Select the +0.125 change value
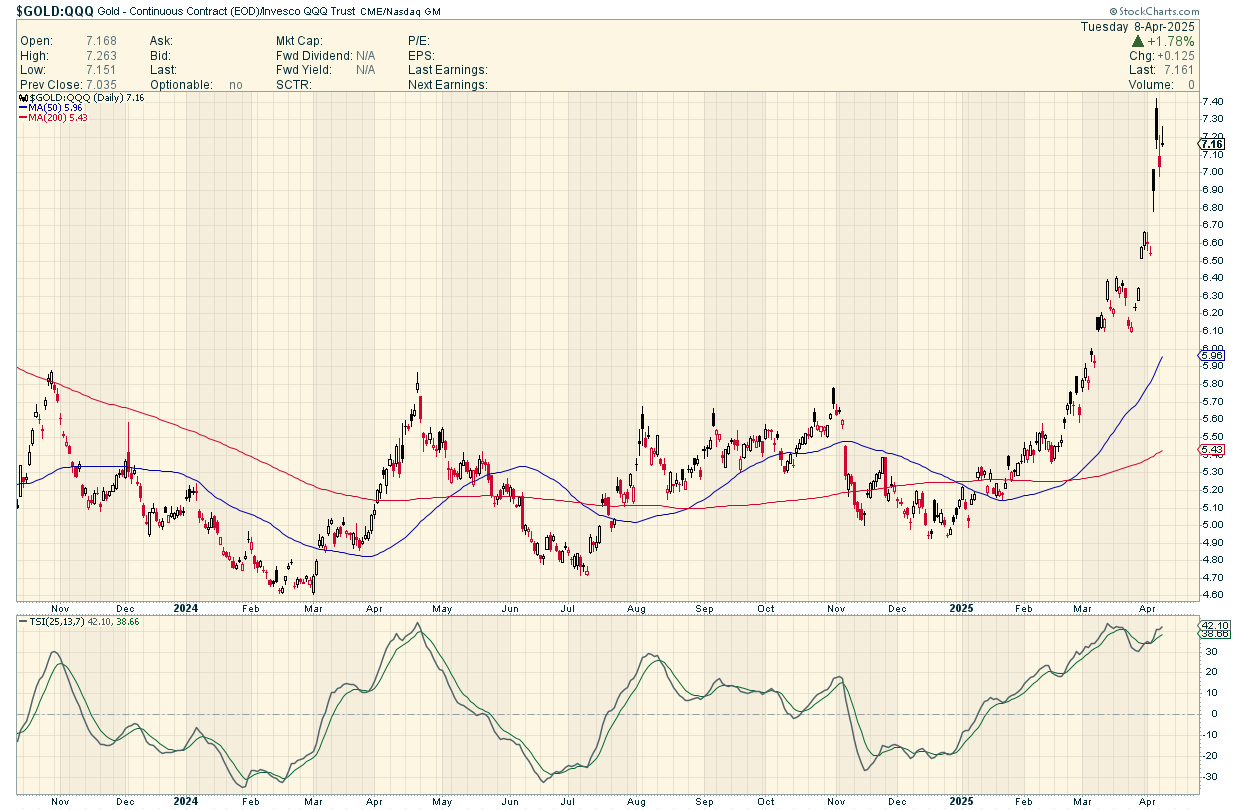 tap(1175, 56)
